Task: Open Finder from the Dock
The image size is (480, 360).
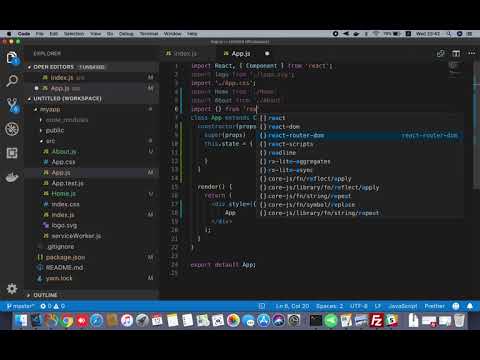Action: [22, 321]
